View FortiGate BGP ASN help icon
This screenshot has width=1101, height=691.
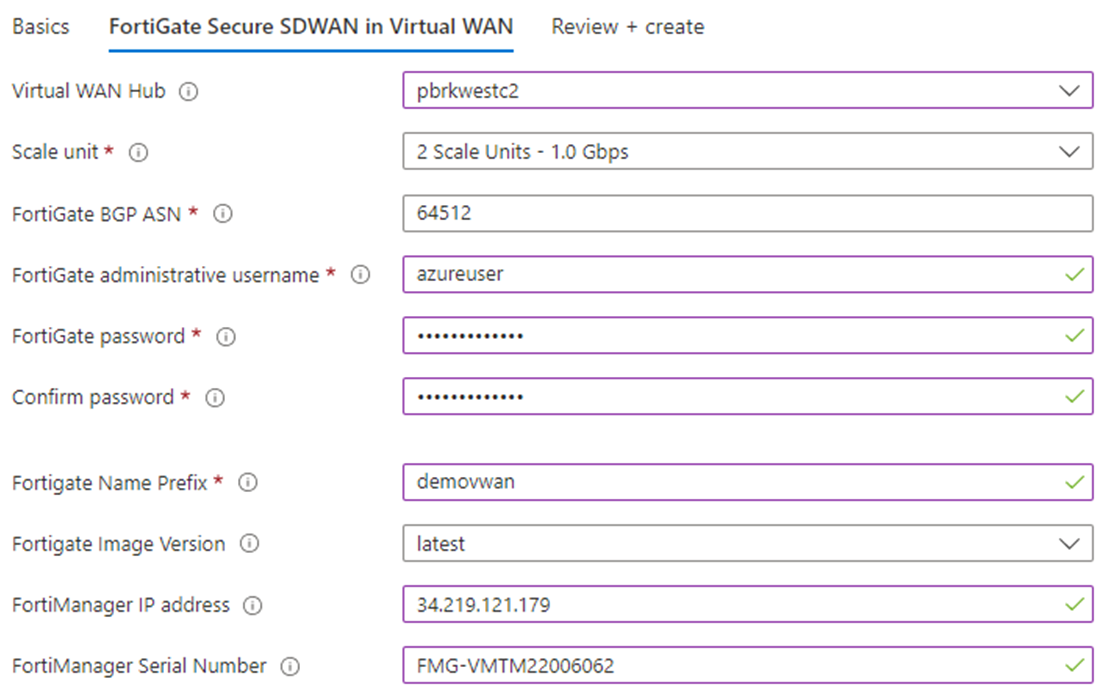click(222, 213)
